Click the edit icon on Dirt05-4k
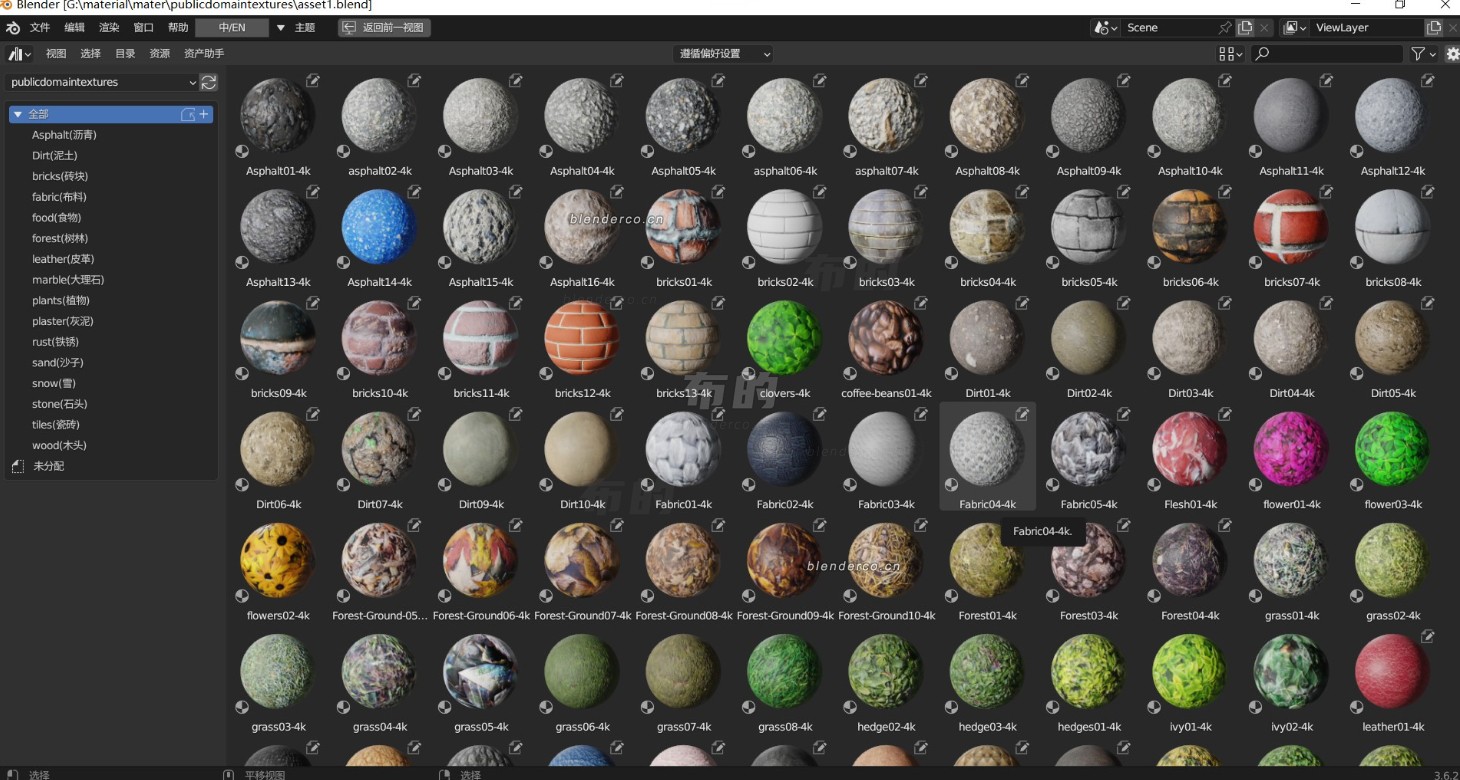Screen dimensions: 1460x780 [x=1428, y=302]
